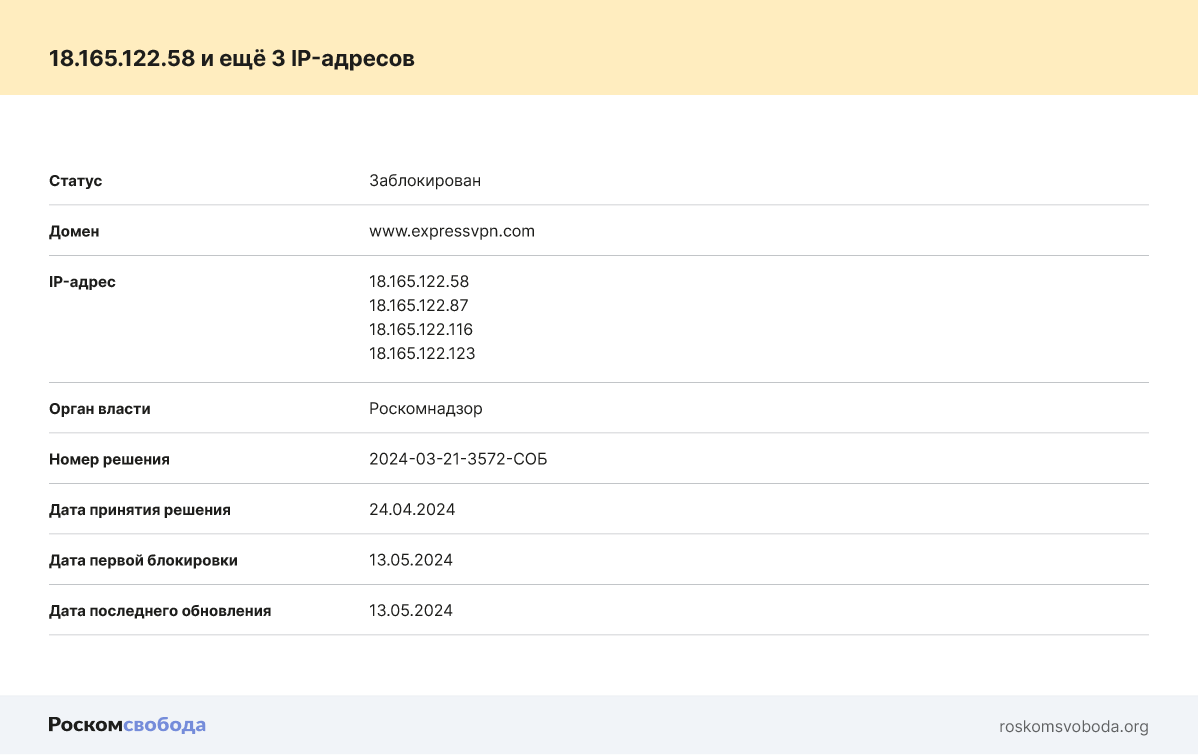Select the 'Дата принятия решения' label
Screen dimensions: 1198x755
[x=140, y=510]
